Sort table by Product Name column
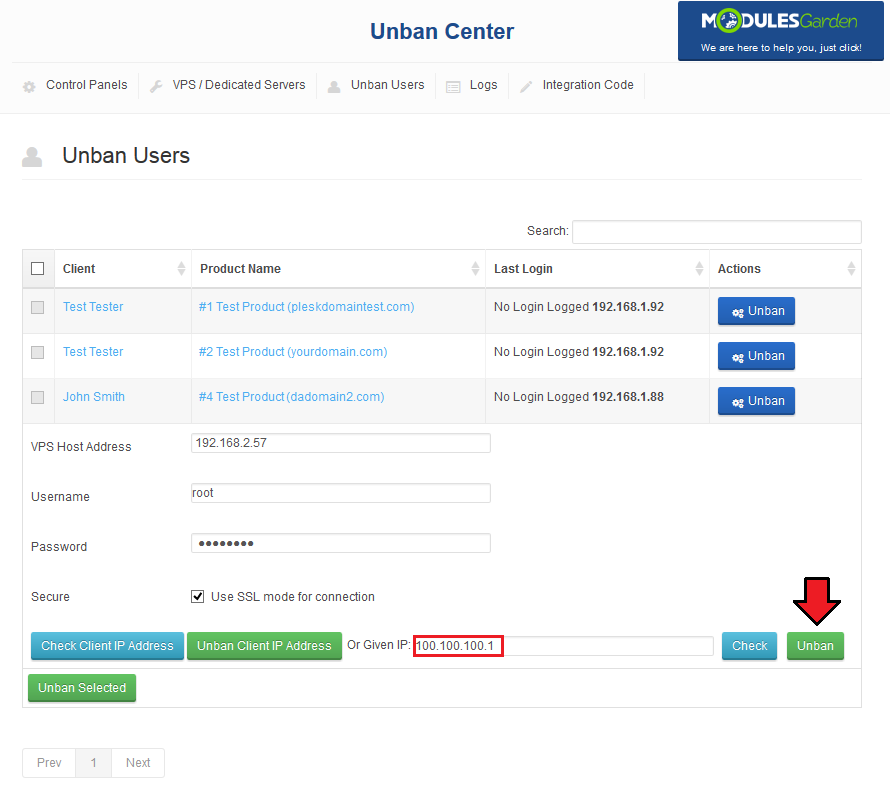The image size is (890, 790). point(240,269)
